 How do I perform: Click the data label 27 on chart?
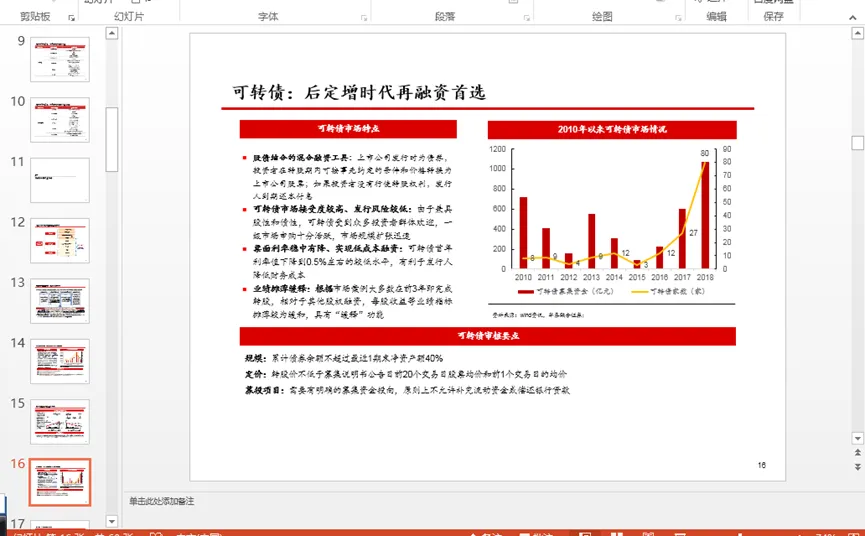click(x=693, y=233)
